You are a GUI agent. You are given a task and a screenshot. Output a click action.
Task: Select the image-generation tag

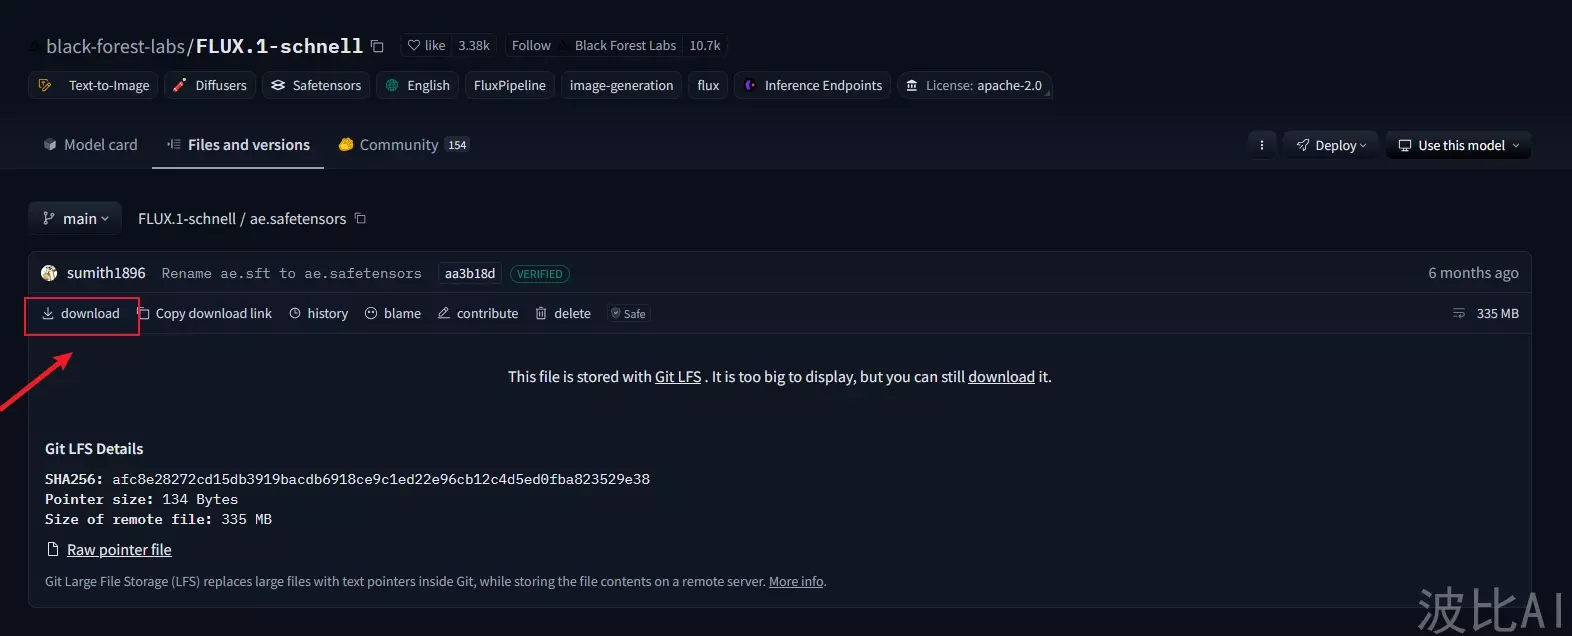(x=621, y=86)
